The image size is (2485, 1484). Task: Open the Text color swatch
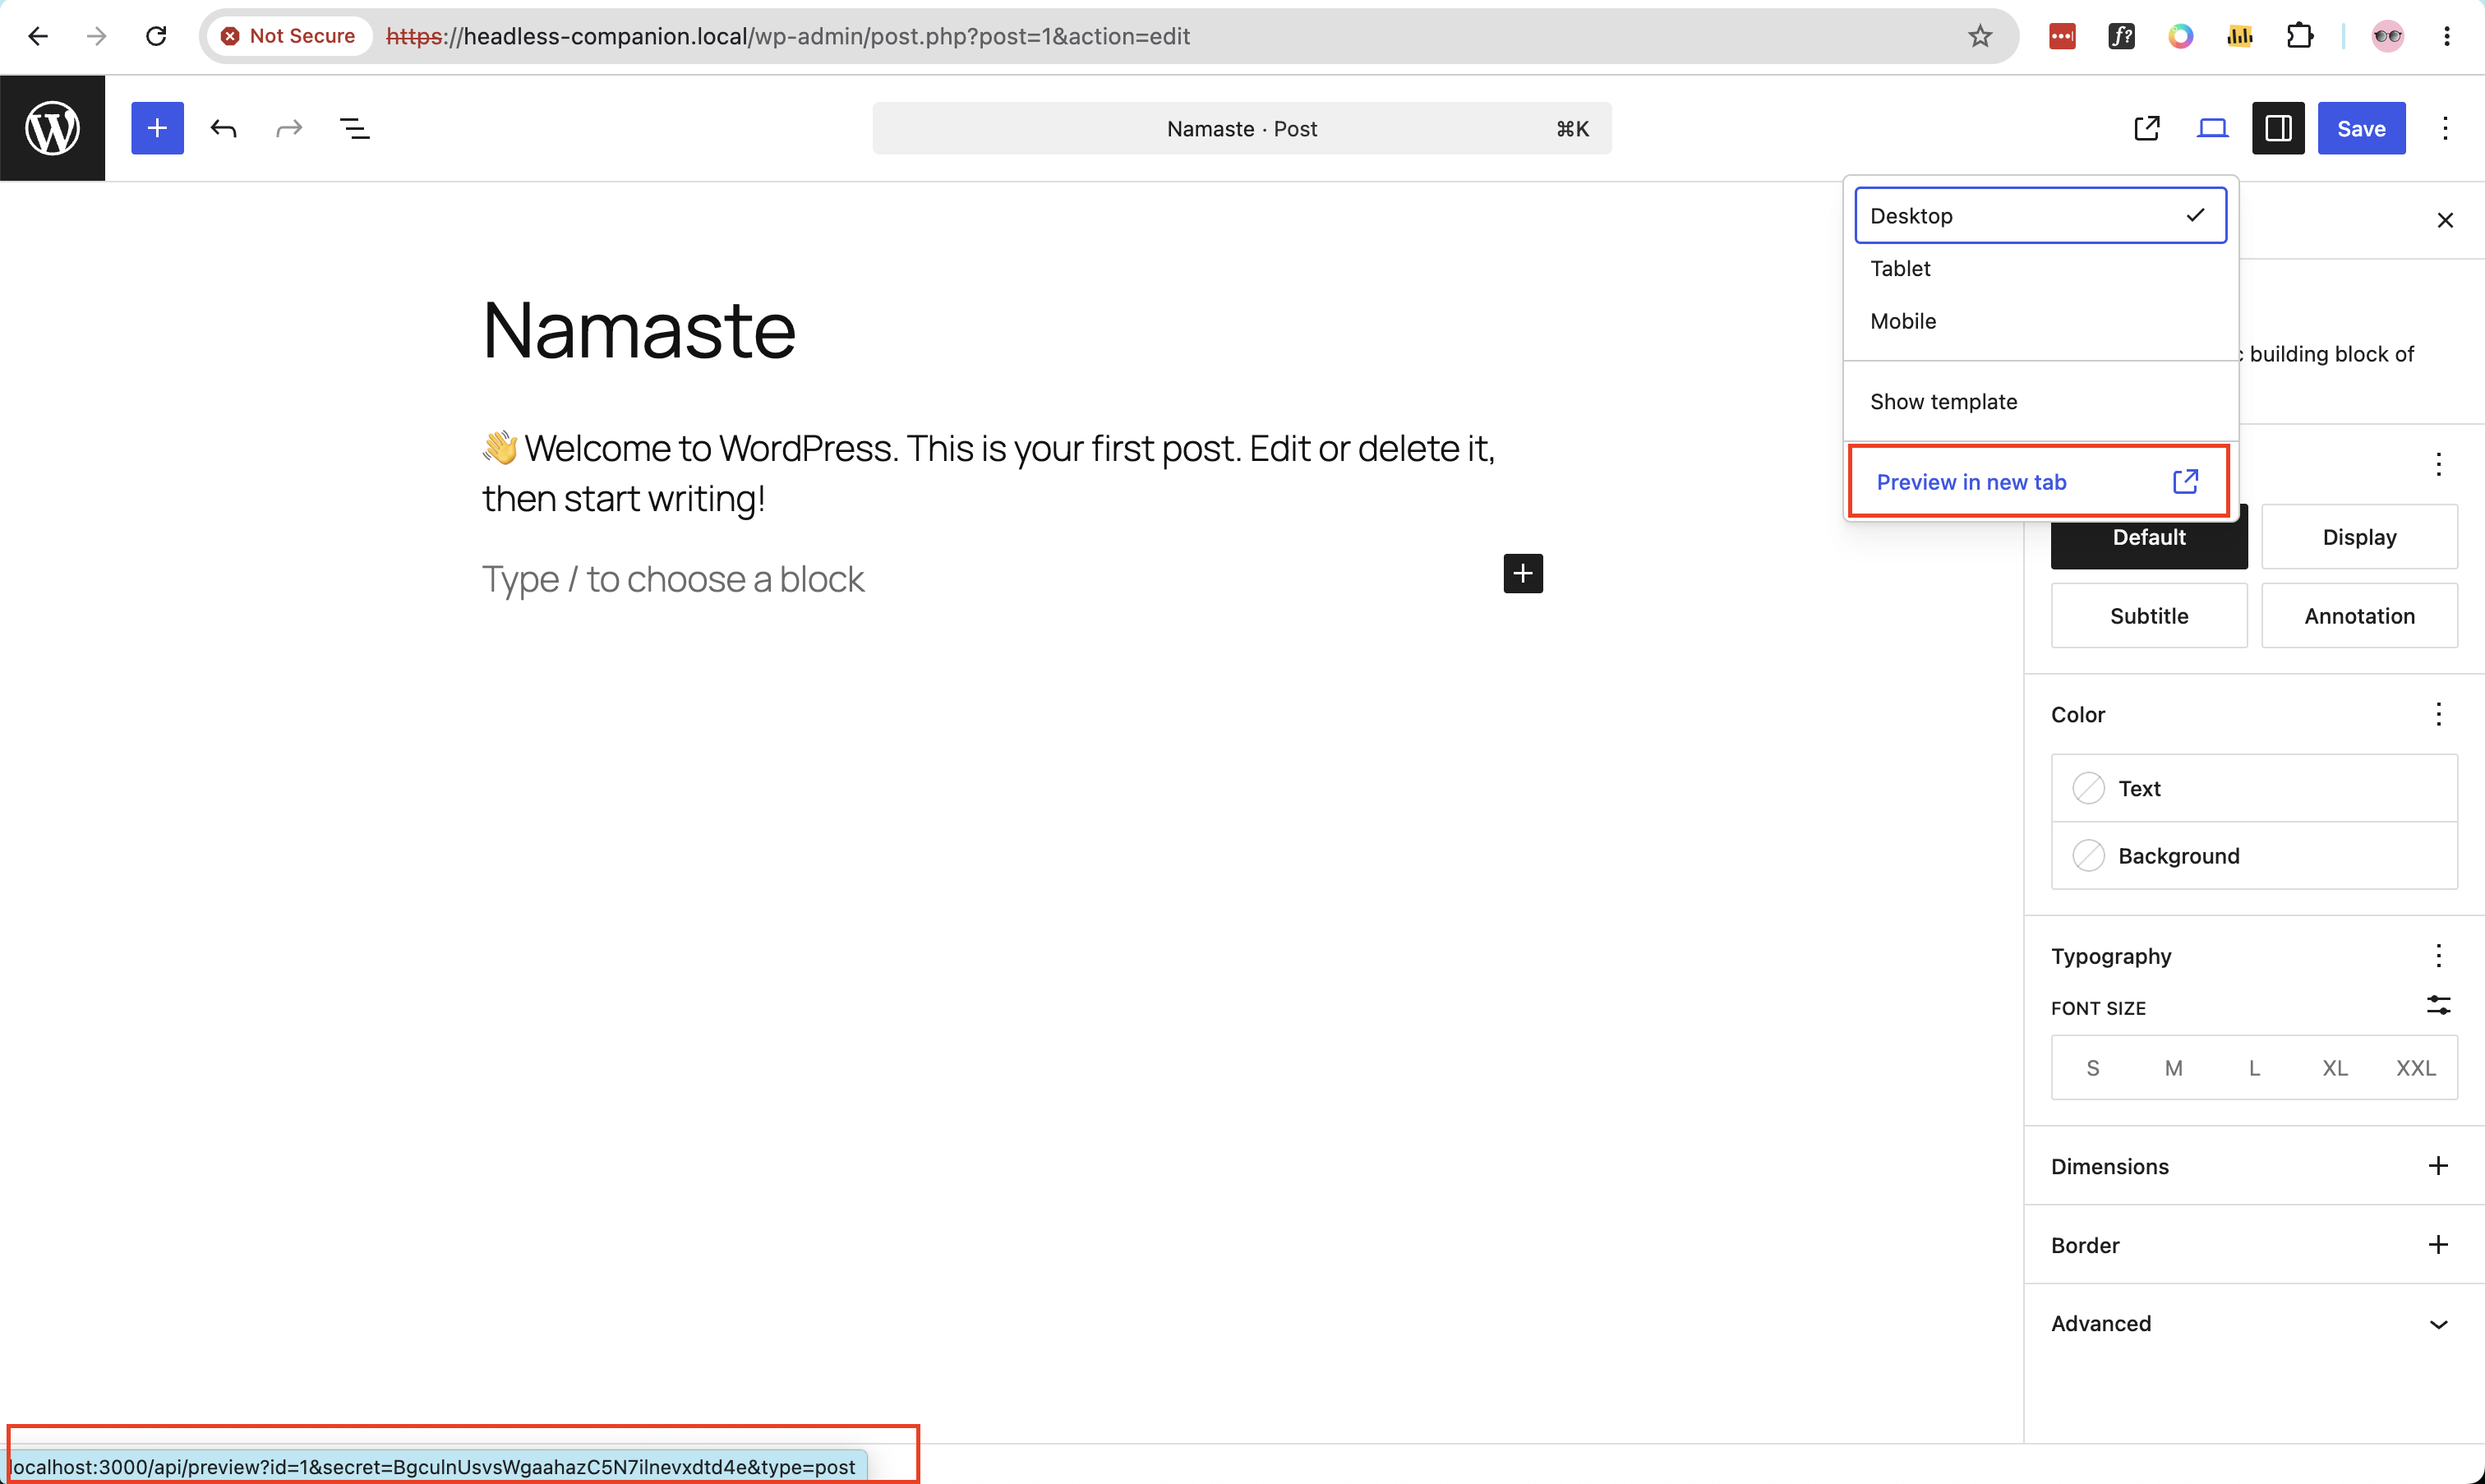click(2254, 788)
